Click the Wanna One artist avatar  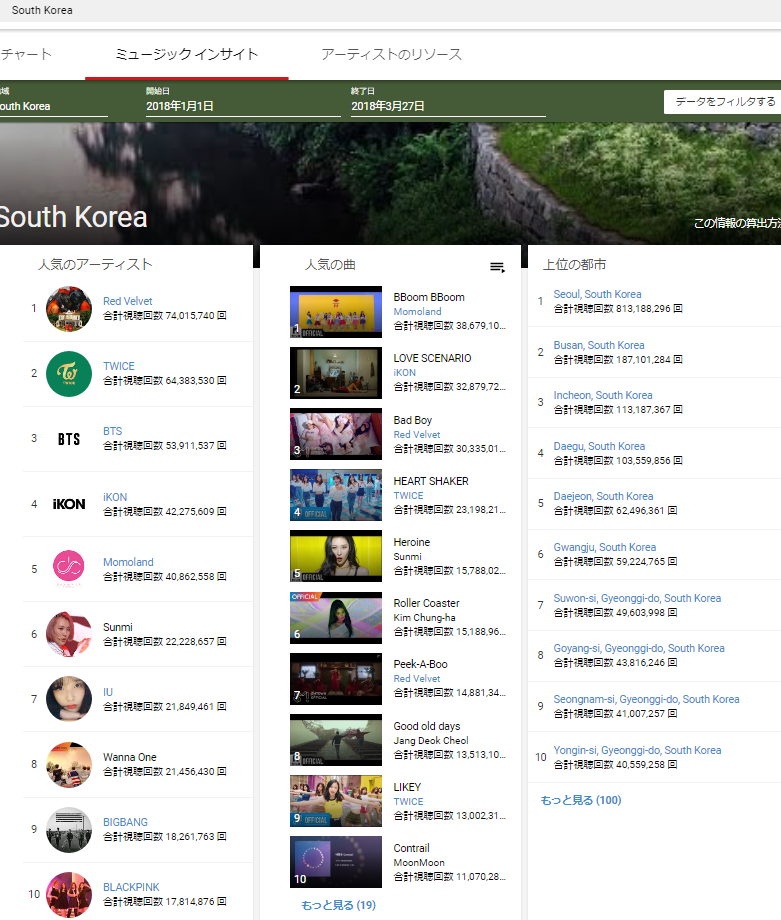click(69, 765)
